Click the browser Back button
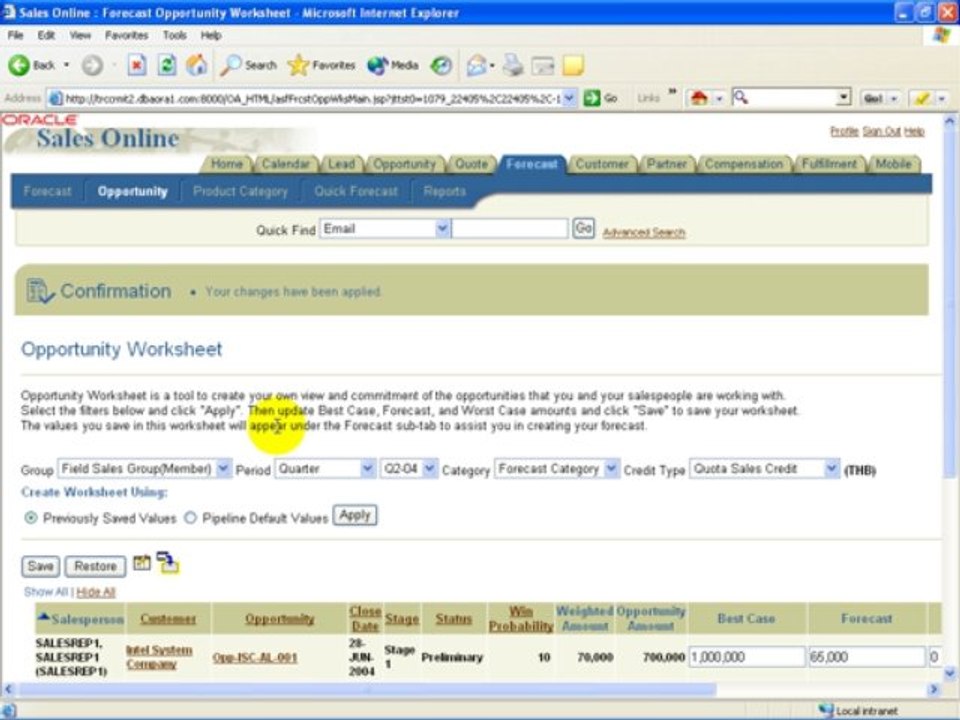This screenshot has height=720, width=960. pyautogui.click(x=32, y=65)
